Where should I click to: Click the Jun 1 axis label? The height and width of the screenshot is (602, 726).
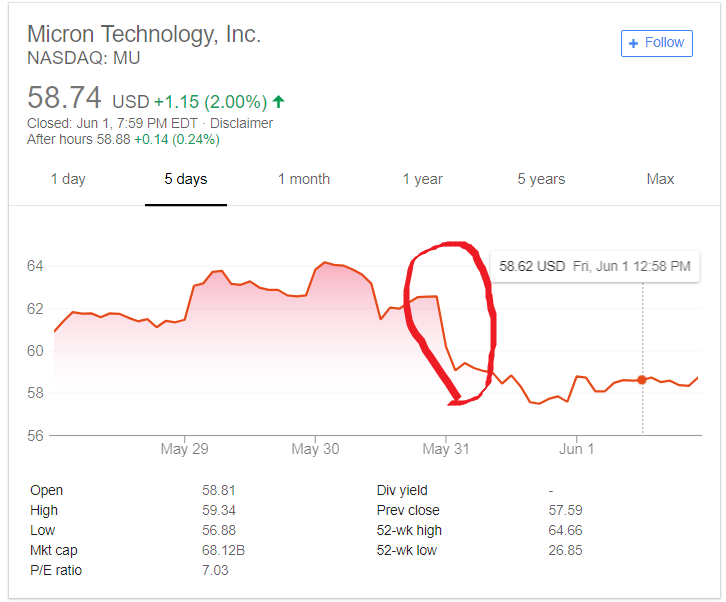[576, 449]
